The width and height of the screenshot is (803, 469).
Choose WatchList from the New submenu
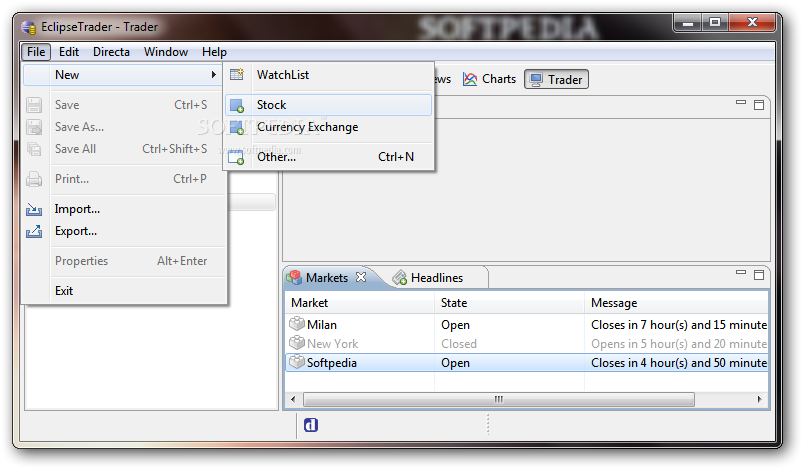click(329, 75)
